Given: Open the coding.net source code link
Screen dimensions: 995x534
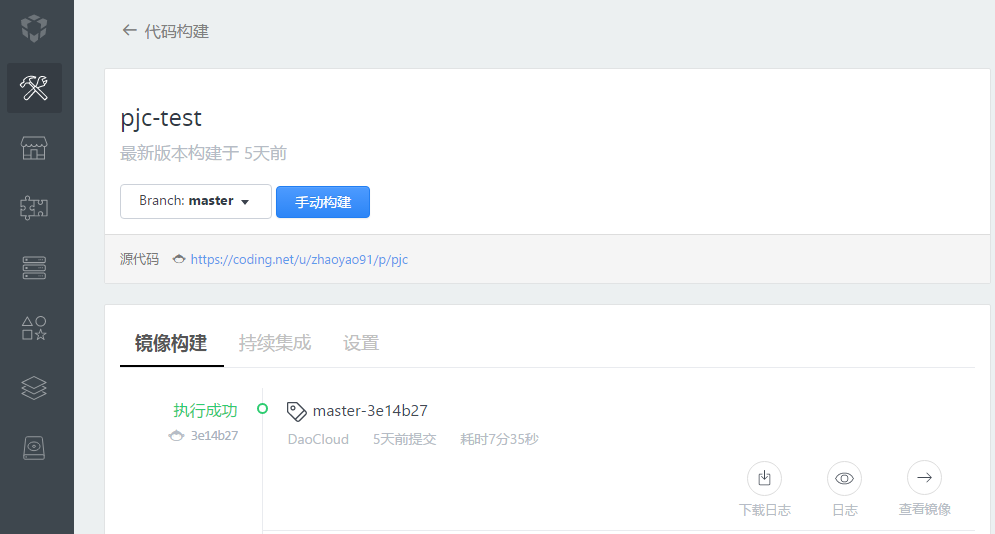Looking at the screenshot, I should (x=299, y=259).
